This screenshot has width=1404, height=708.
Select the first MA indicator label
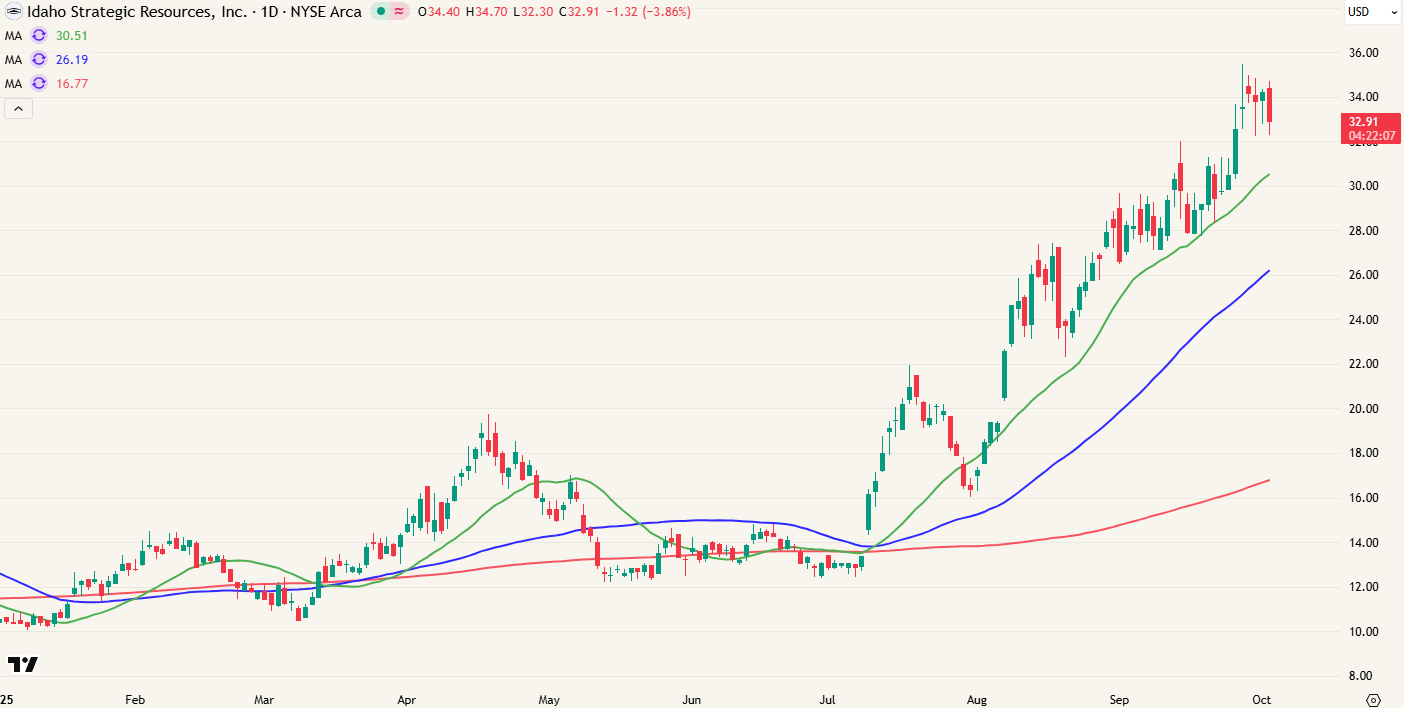click(x=13, y=35)
